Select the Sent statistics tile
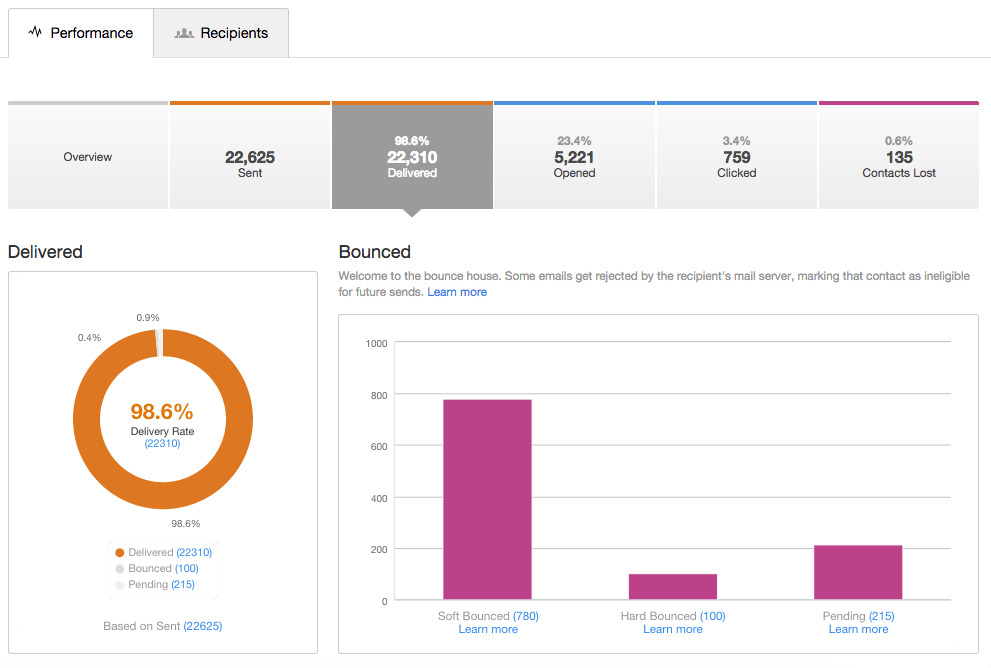991x668 pixels. (249, 155)
